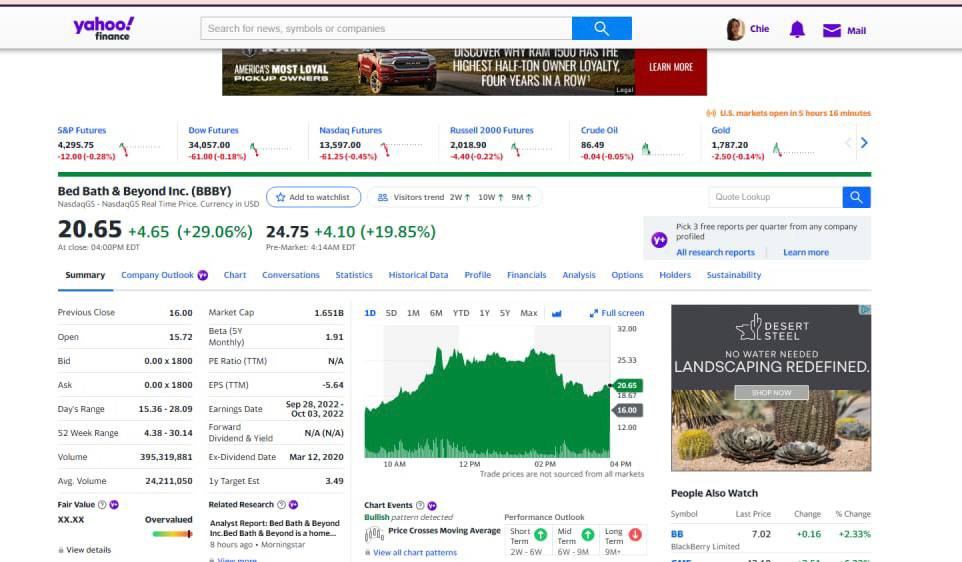Open the BB BlackBerry symbol link
The height and width of the screenshot is (562, 962).
point(677,534)
